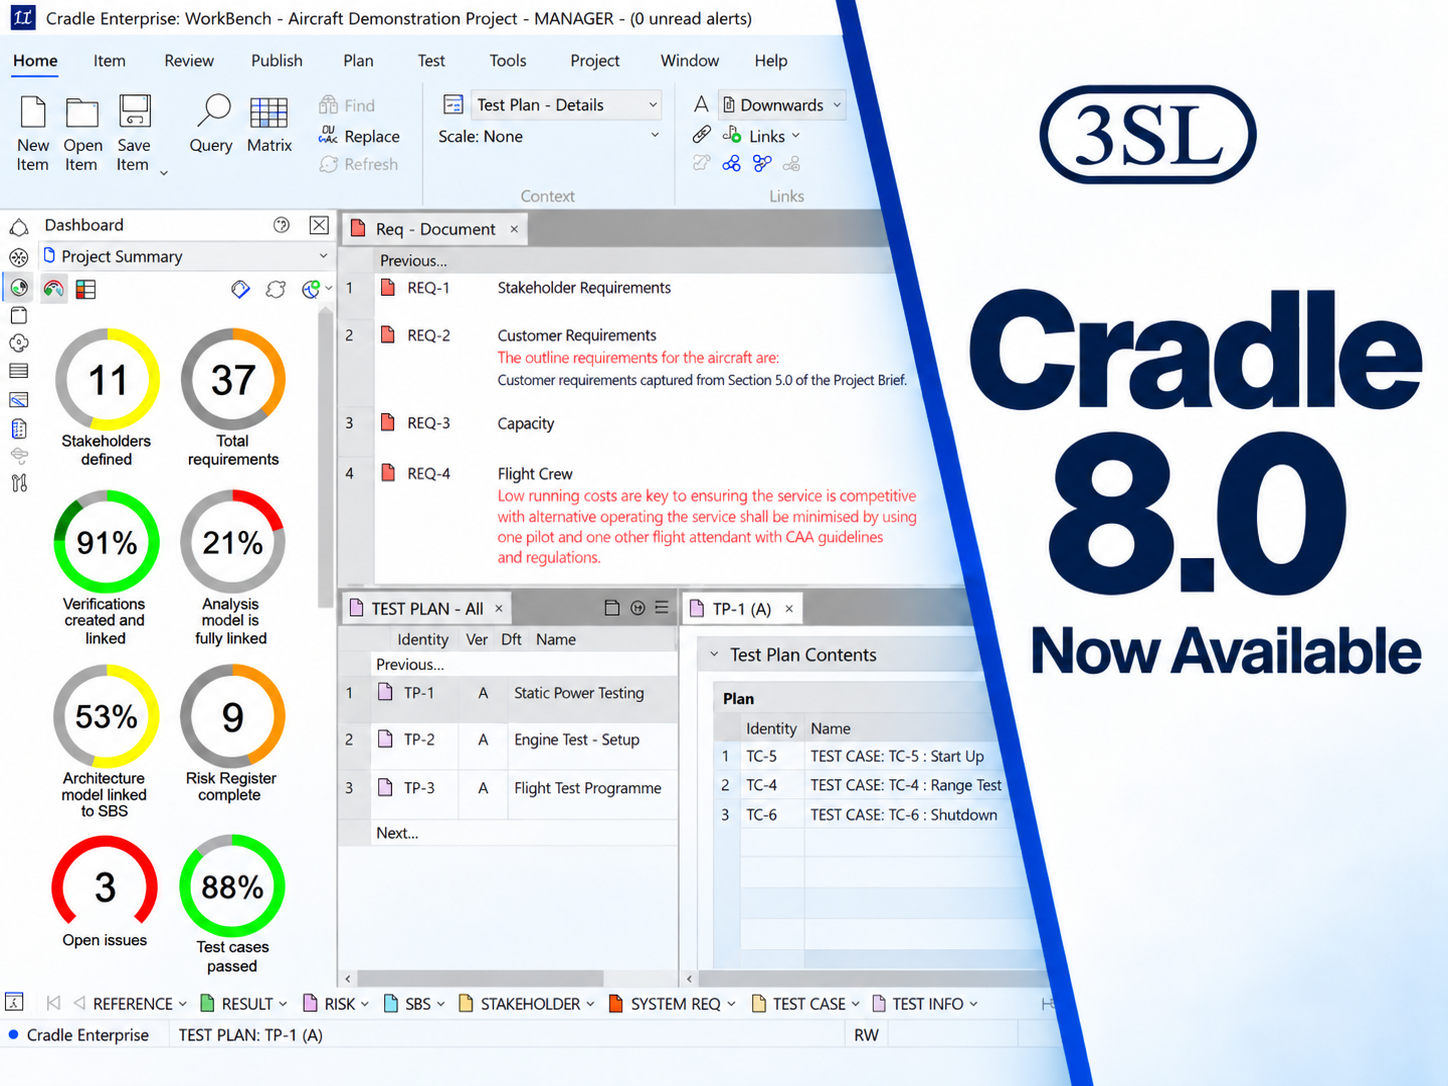This screenshot has height=1086, width=1448.
Task: Click the Dashboard help question mark icon
Action: 282,225
